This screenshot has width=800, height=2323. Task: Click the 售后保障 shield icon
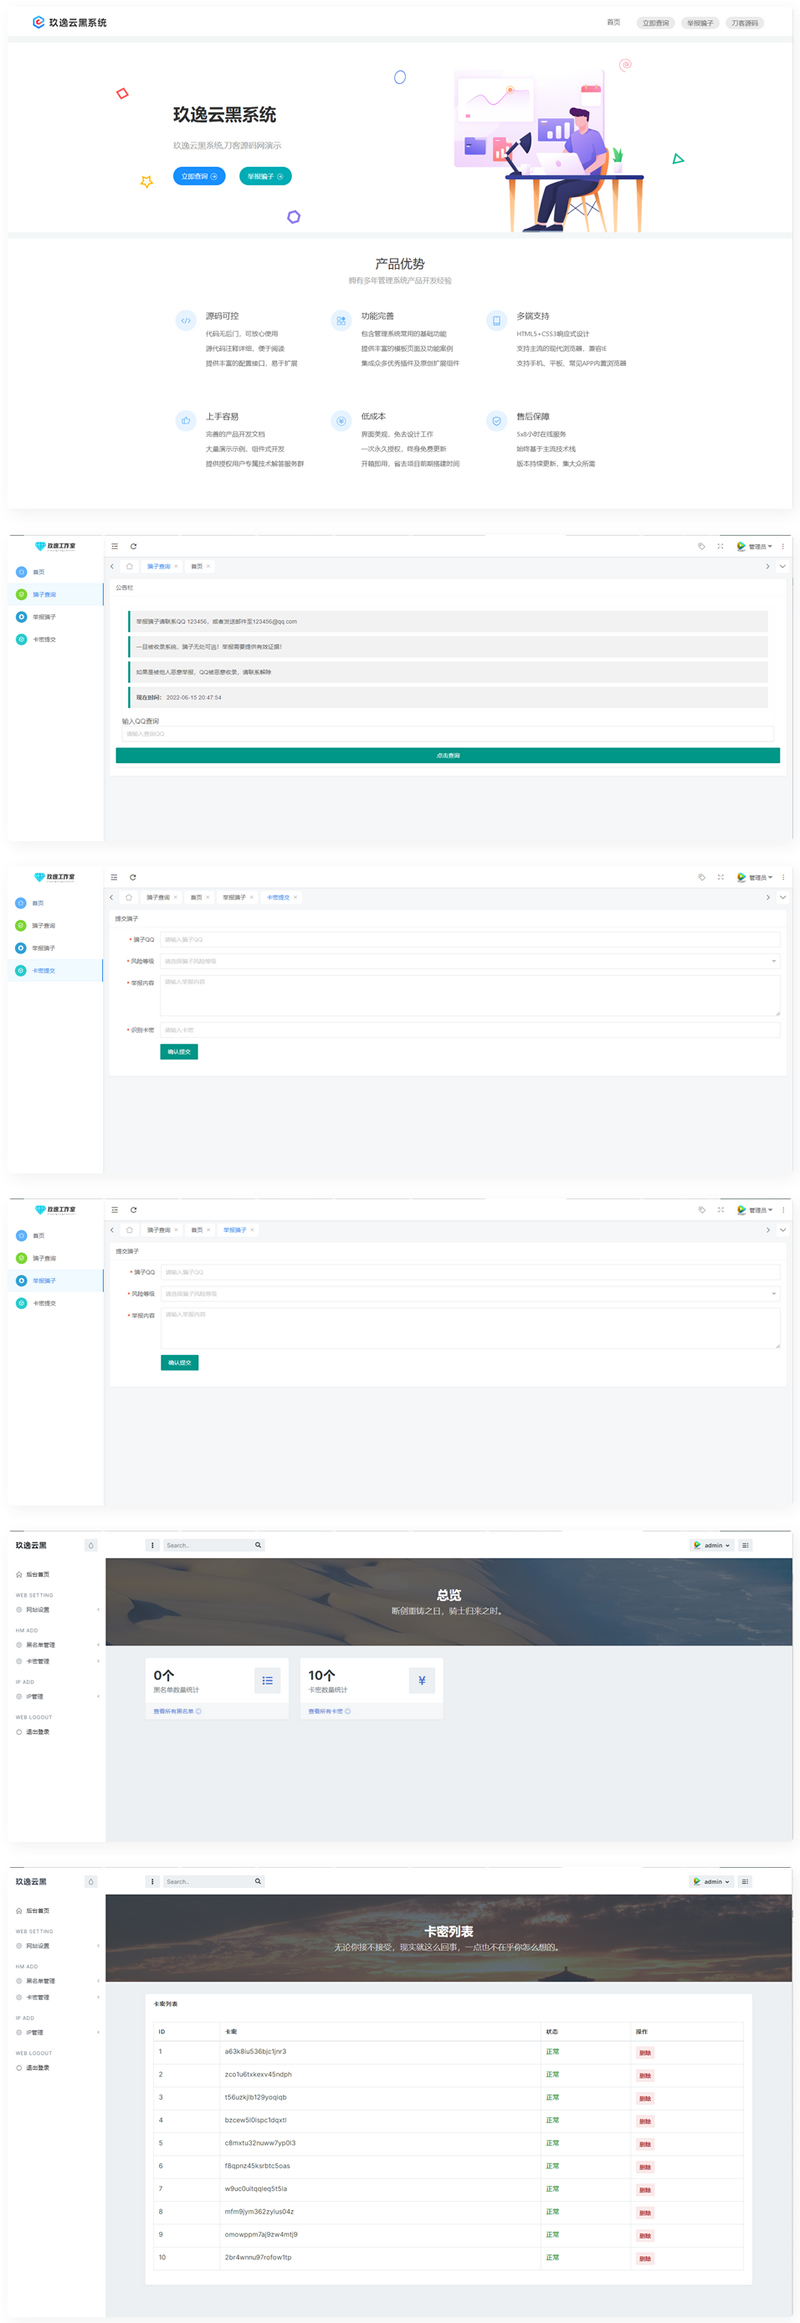[x=496, y=421]
